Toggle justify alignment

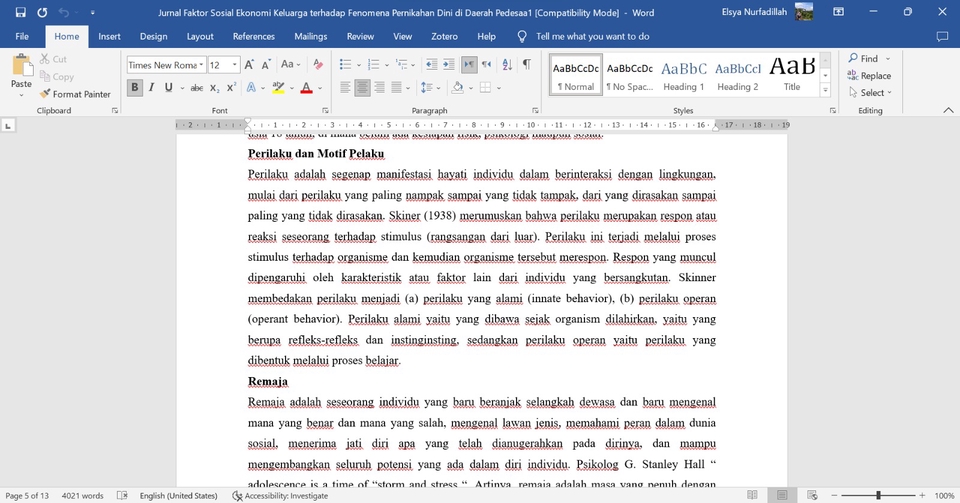tap(396, 88)
